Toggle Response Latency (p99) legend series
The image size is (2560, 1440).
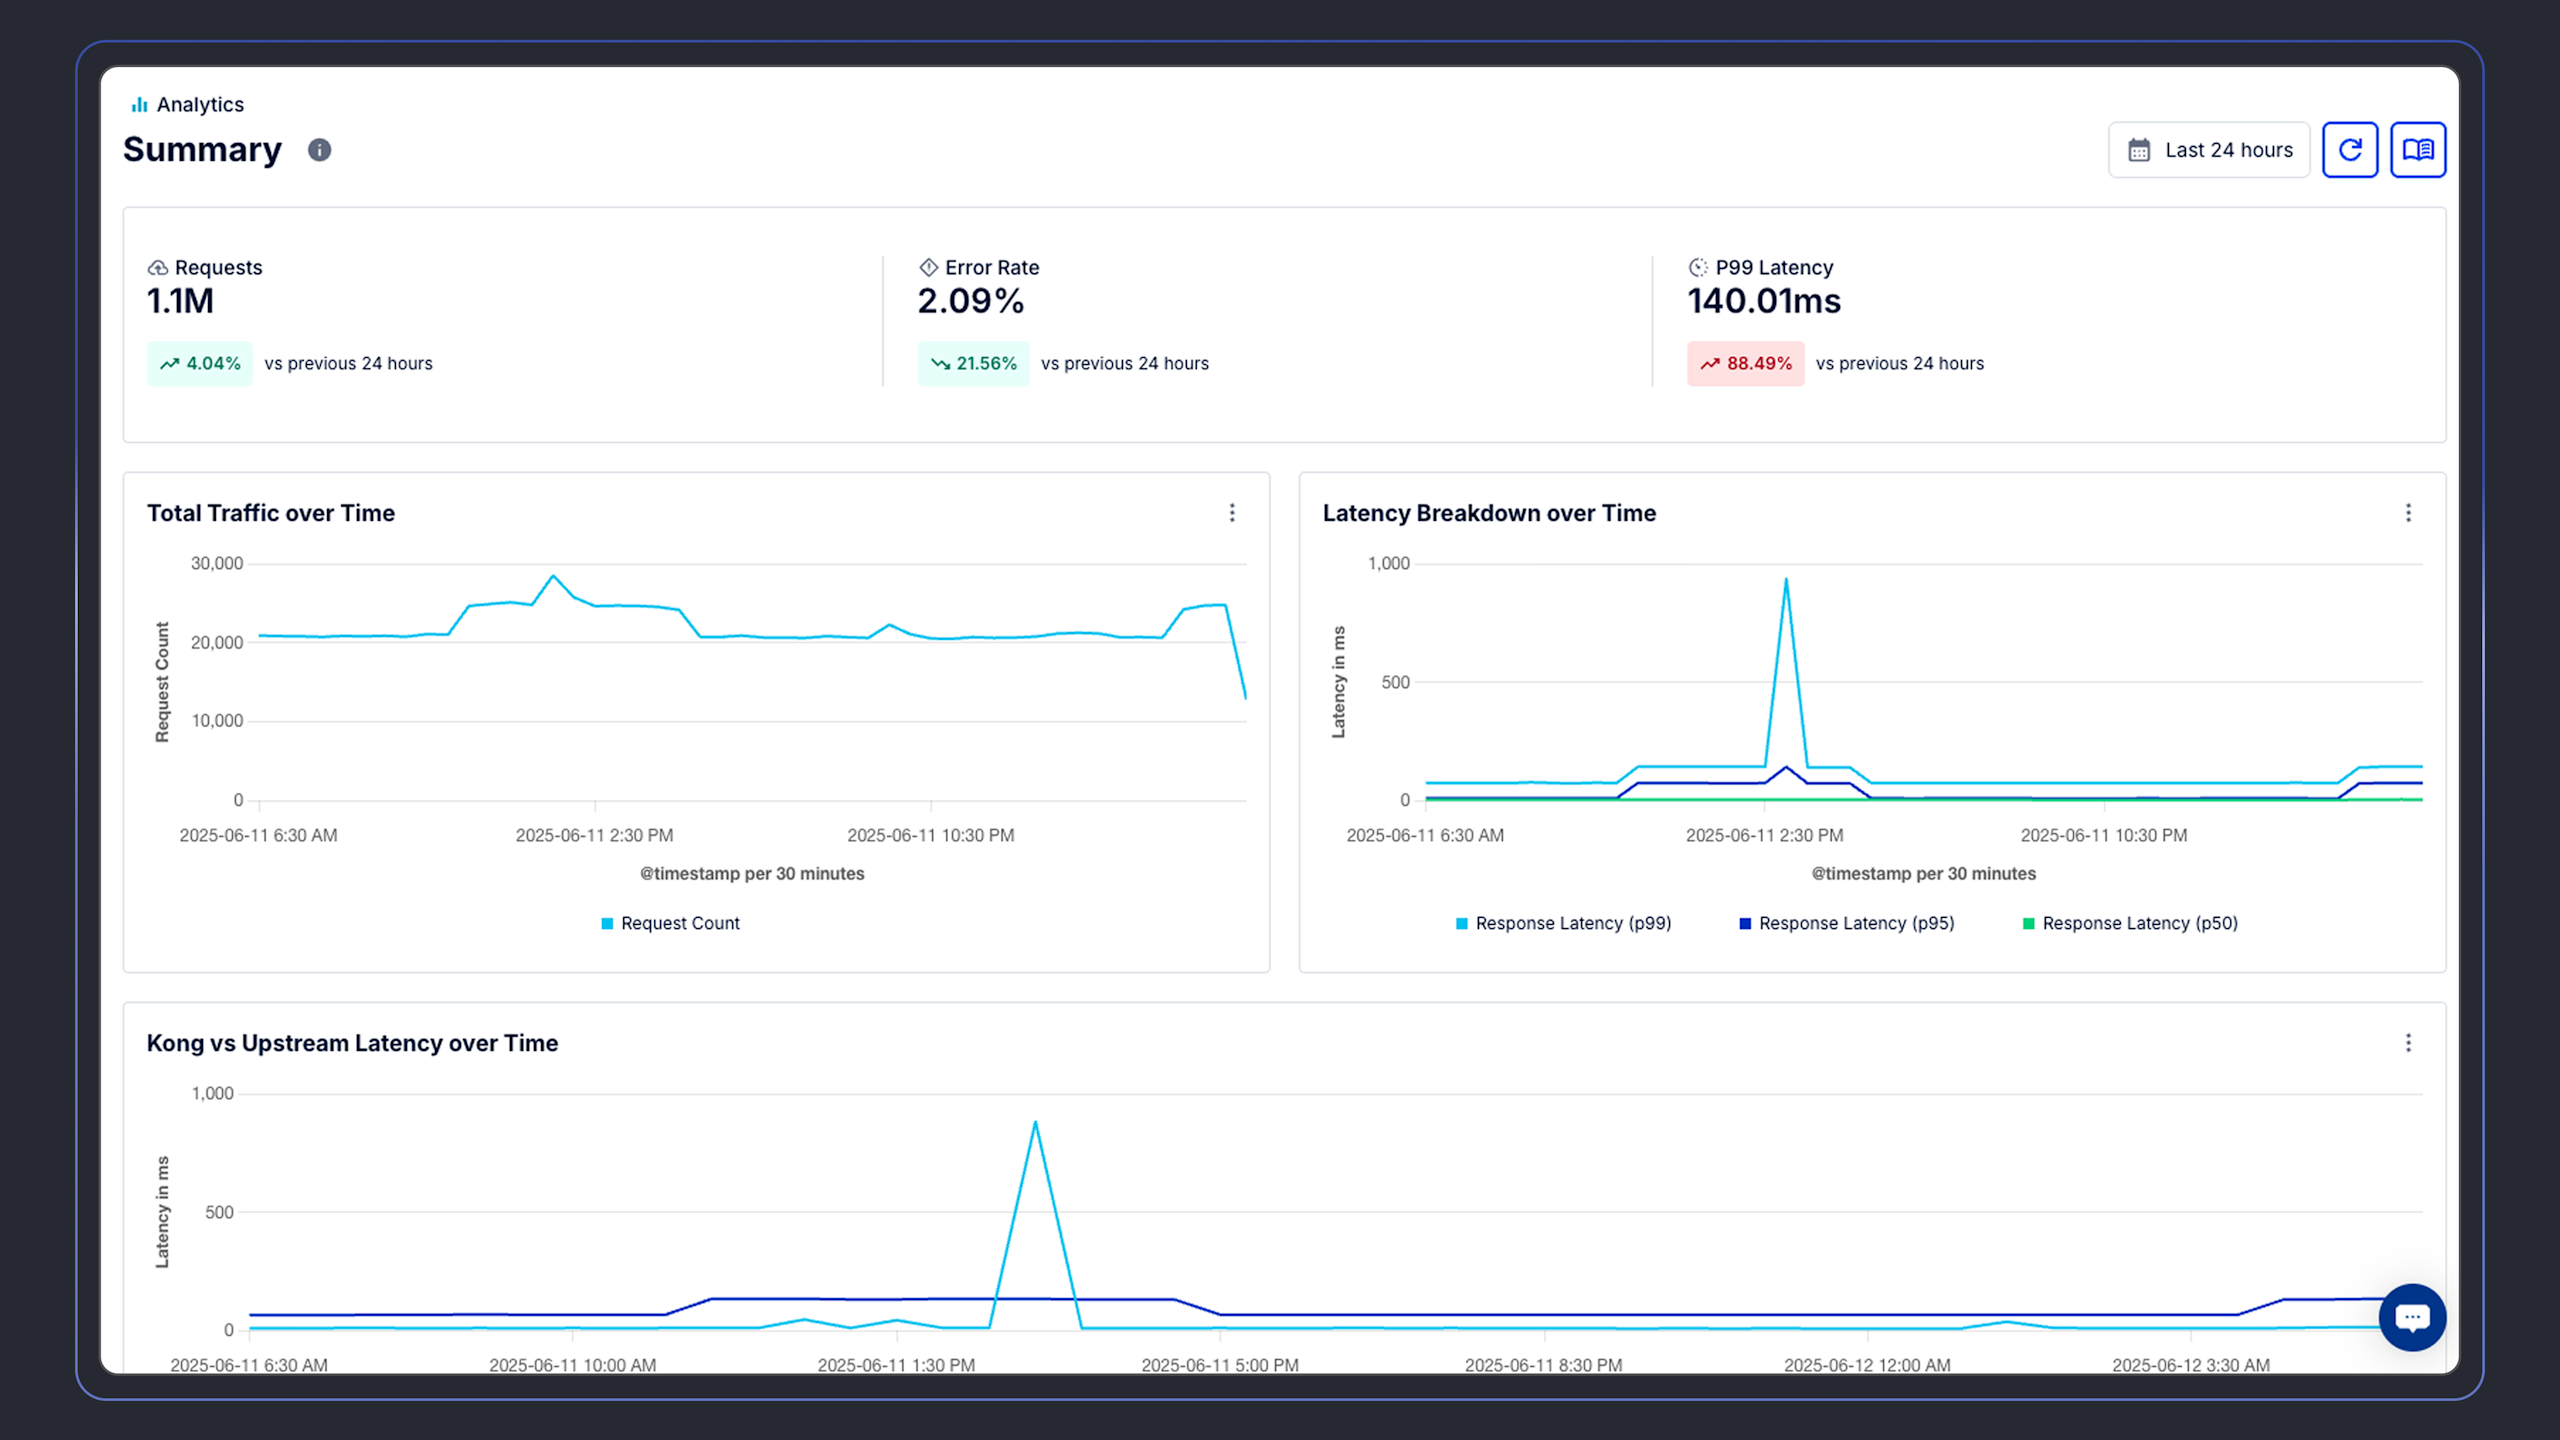[1563, 923]
